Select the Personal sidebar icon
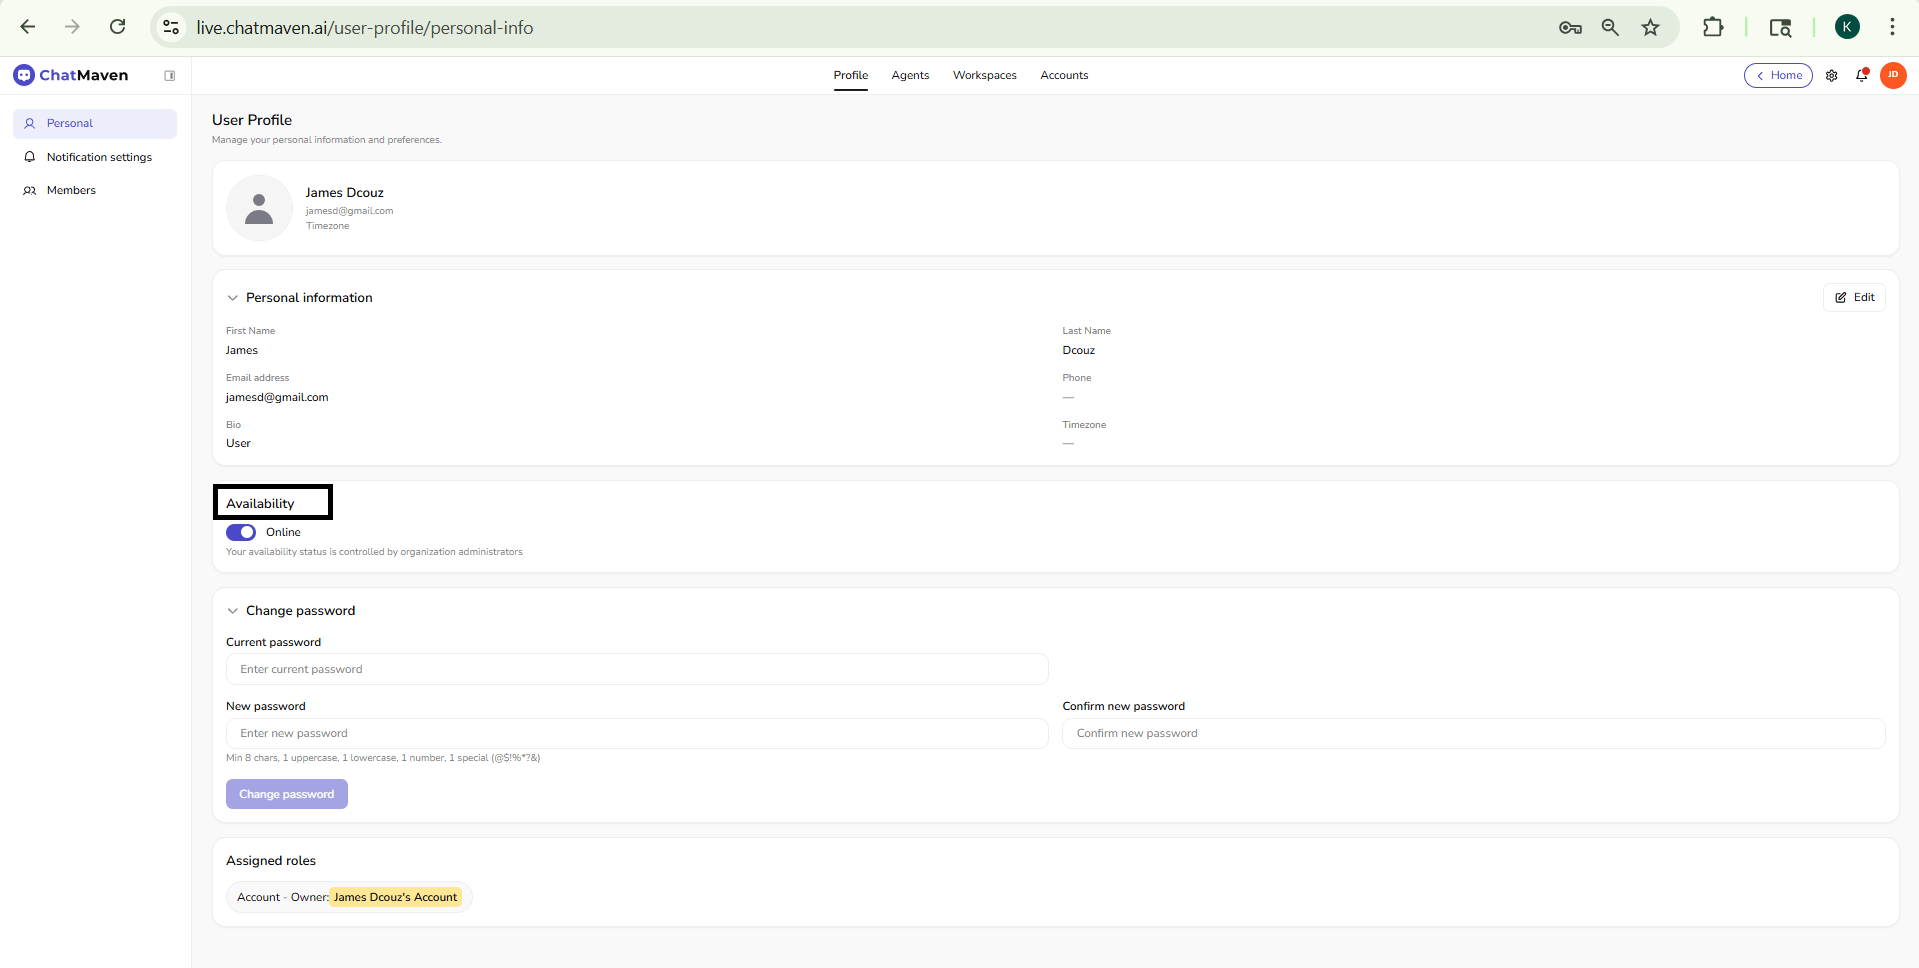This screenshot has height=968, width=1919. (x=31, y=123)
